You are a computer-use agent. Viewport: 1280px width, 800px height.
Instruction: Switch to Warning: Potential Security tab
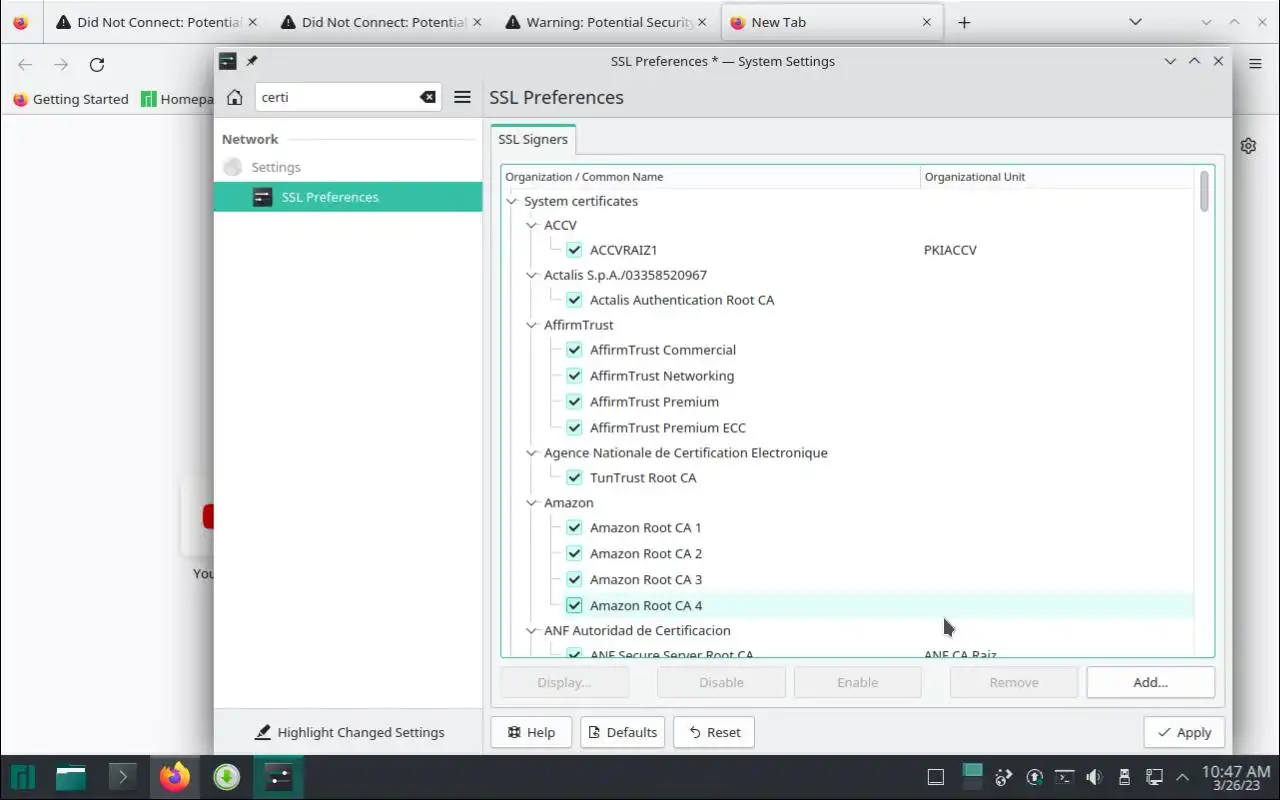(608, 22)
